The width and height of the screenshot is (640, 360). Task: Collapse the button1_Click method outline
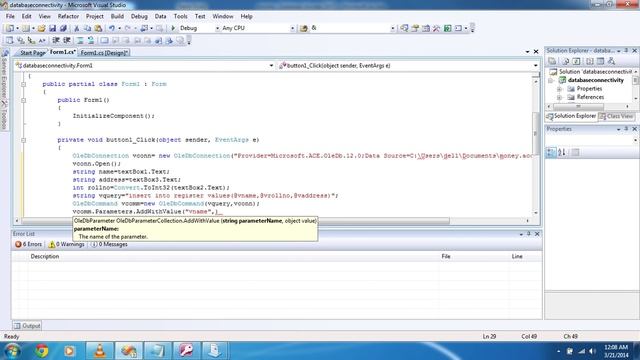tap(23, 140)
